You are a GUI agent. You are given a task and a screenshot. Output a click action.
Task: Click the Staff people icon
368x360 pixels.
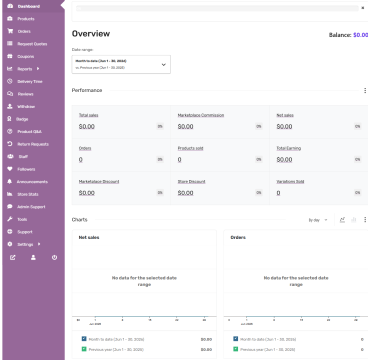tap(10, 157)
